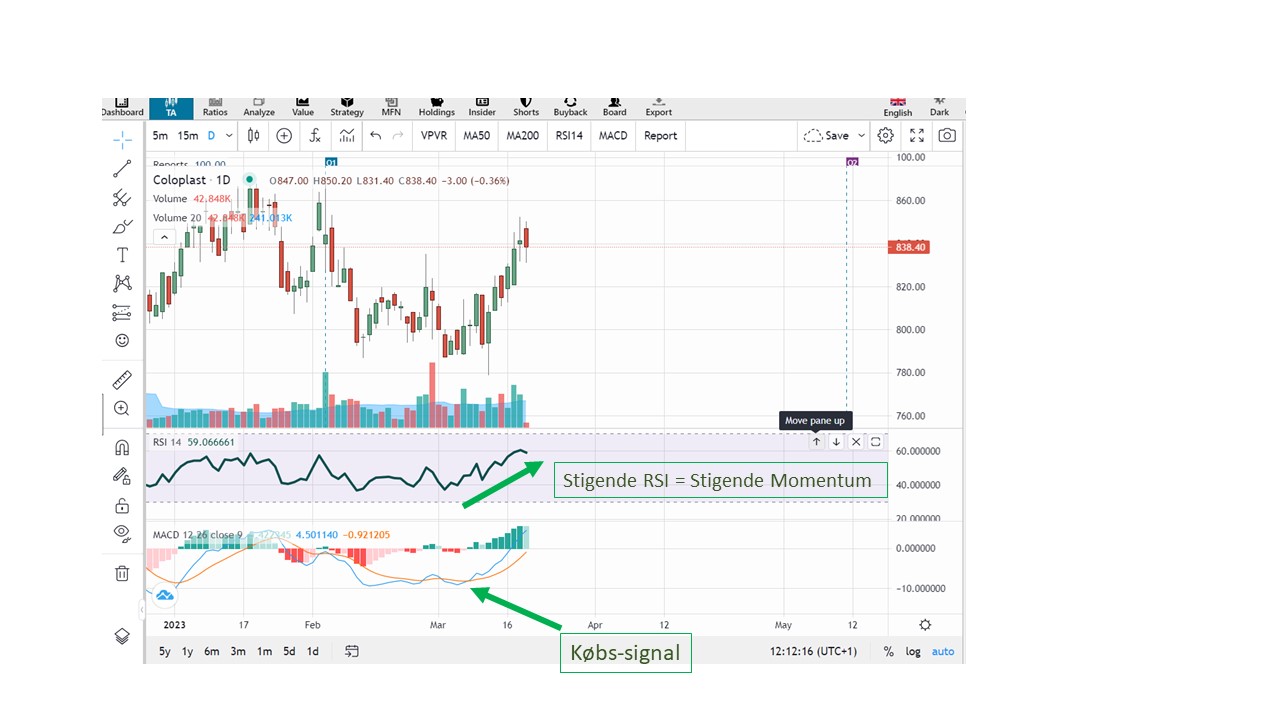Open the Holdings tab
1280x720 pixels.
coord(437,106)
